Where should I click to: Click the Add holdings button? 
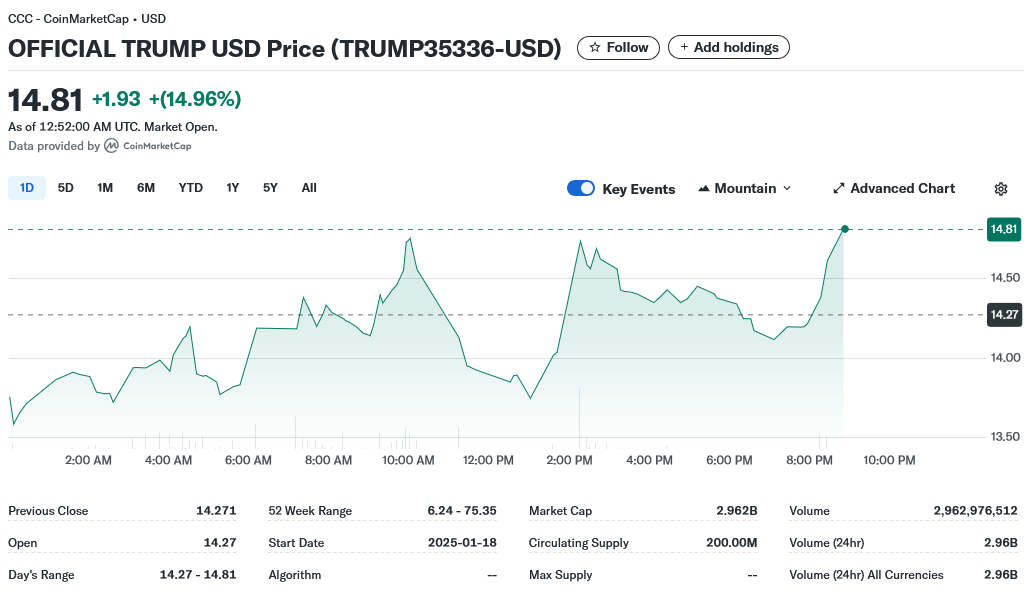pos(729,48)
